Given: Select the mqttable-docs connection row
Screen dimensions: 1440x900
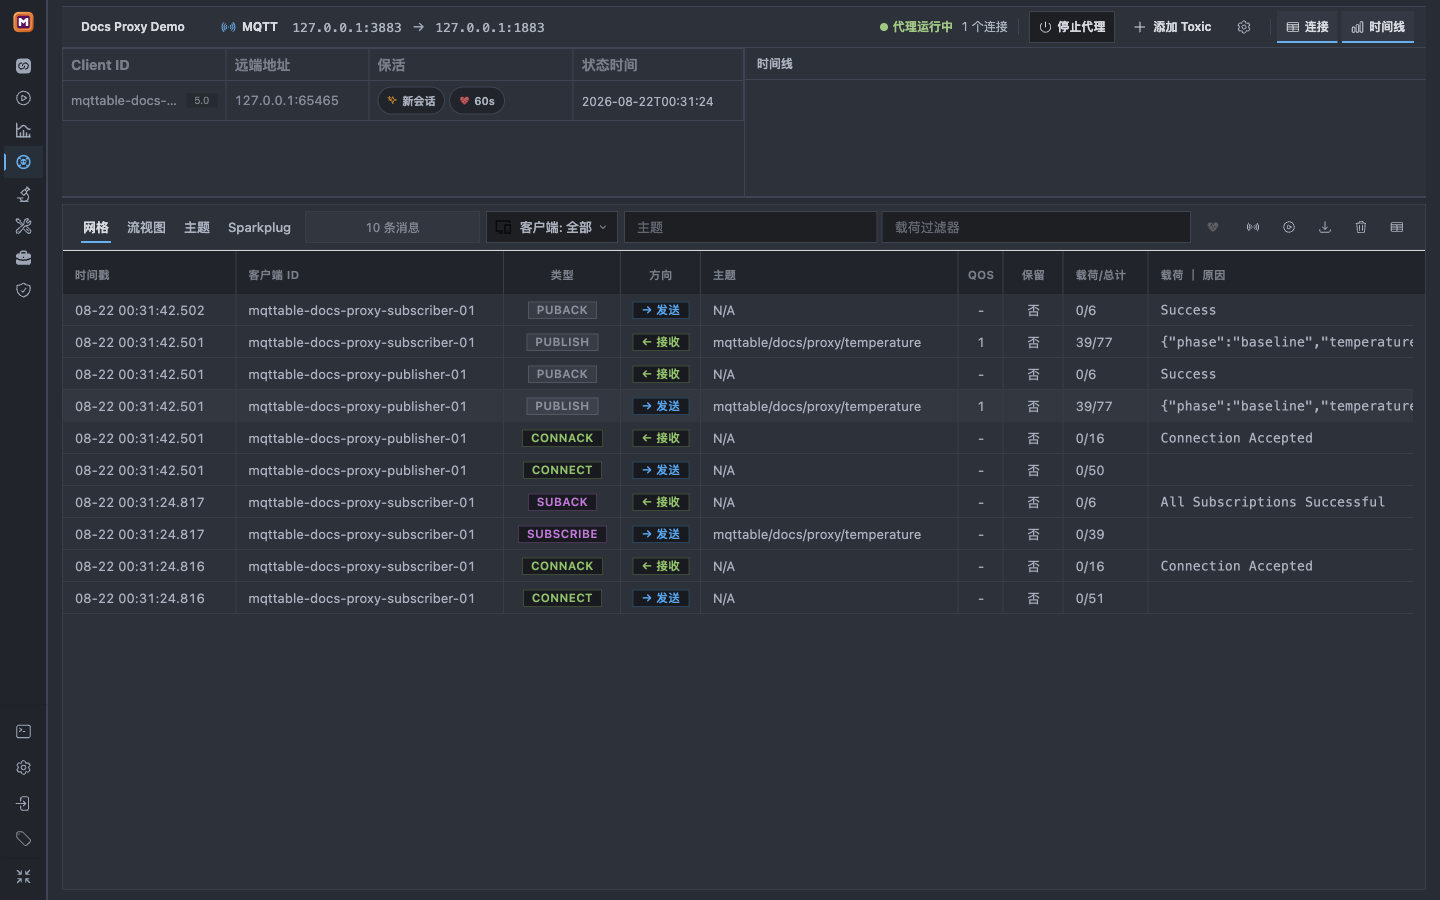Looking at the screenshot, I should [x=403, y=101].
